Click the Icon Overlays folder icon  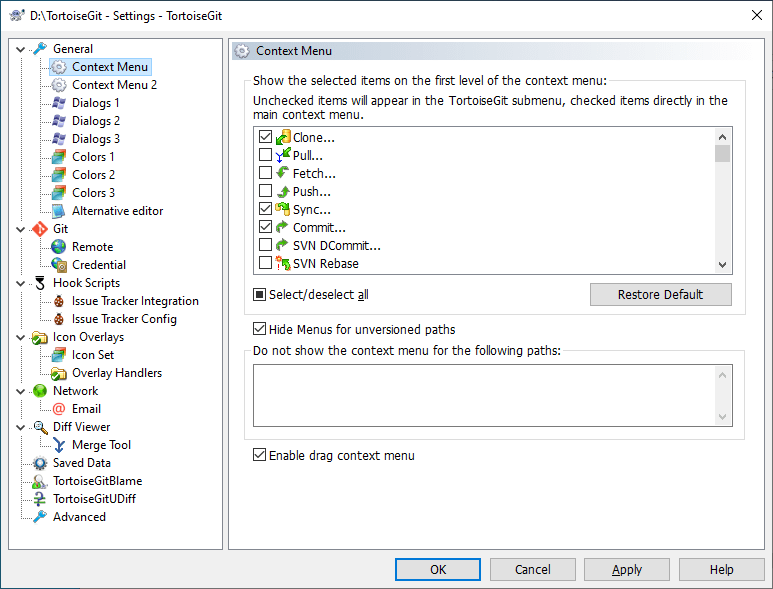(x=39, y=337)
